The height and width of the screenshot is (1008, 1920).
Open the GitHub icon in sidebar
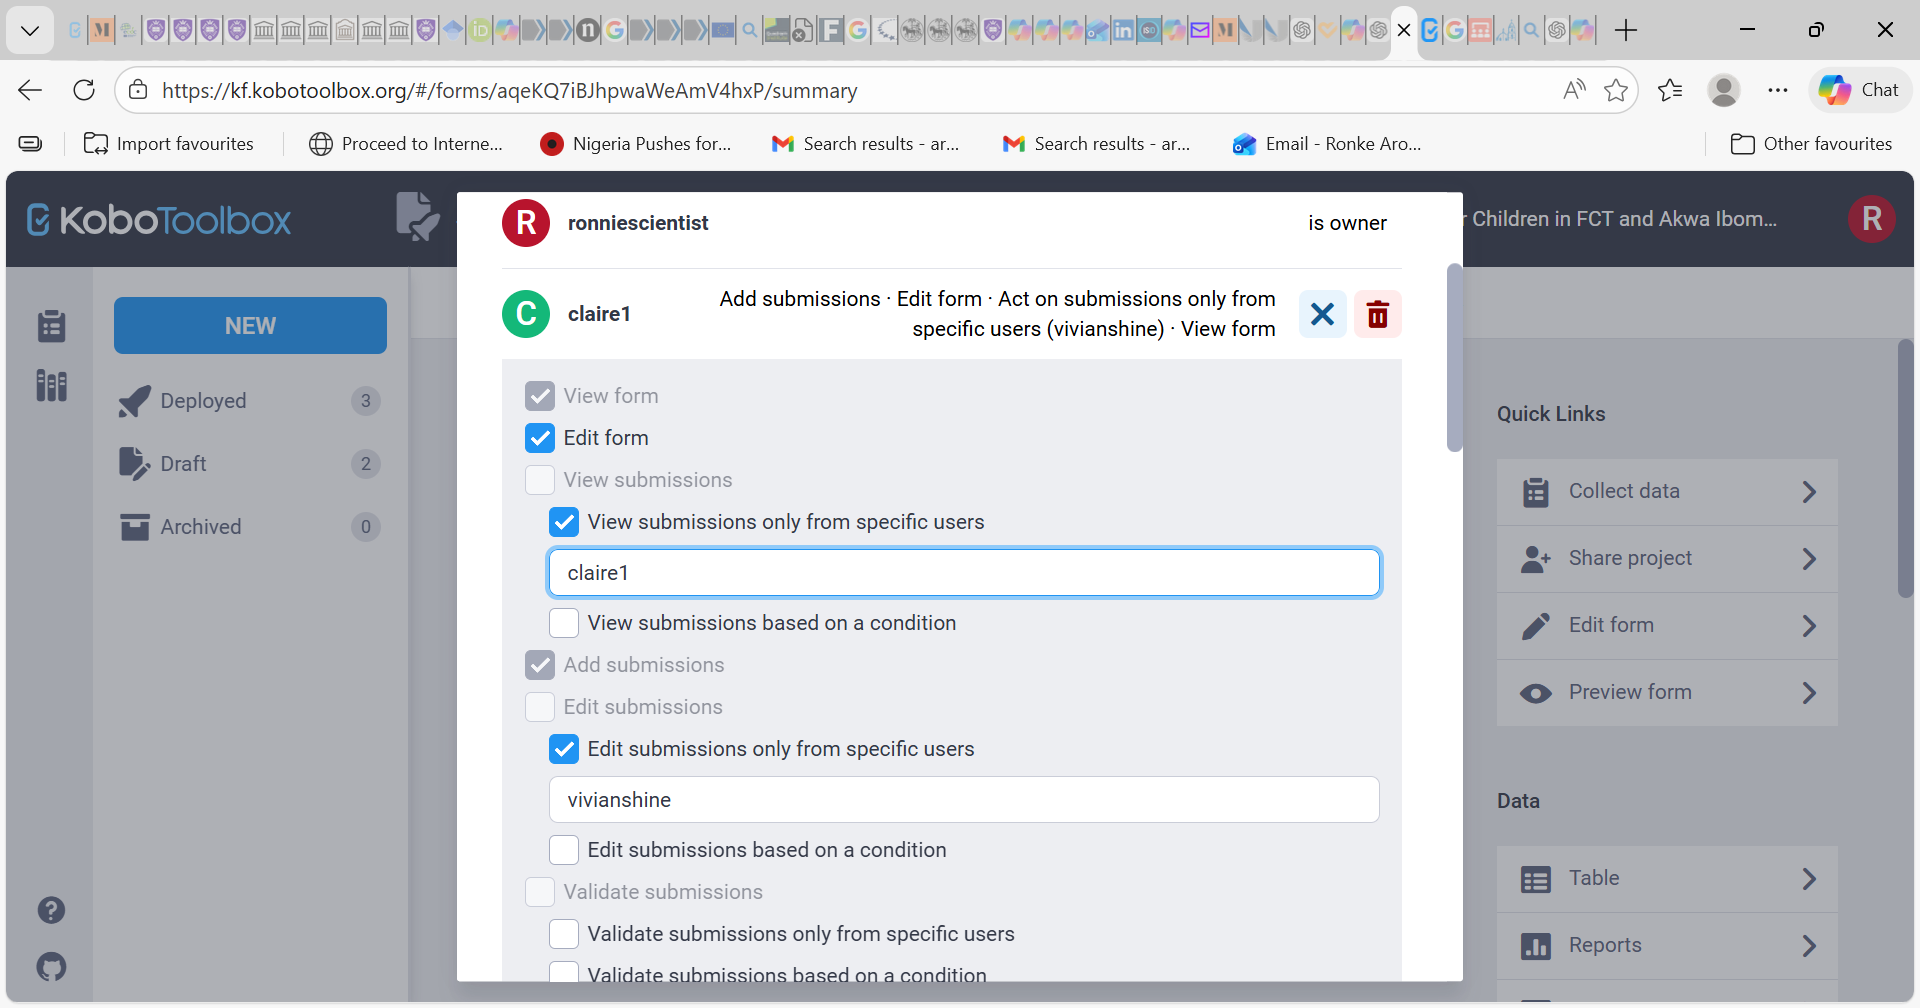pyautogui.click(x=51, y=967)
